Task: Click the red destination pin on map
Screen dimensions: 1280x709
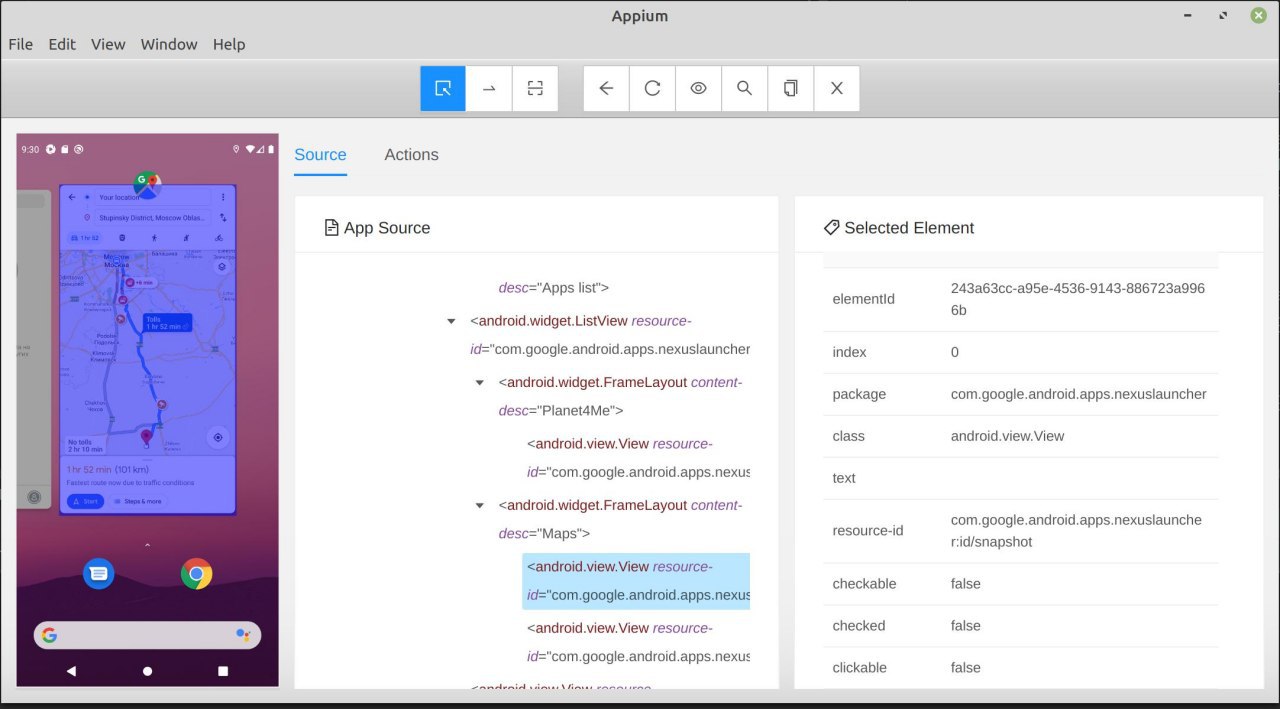Action: point(146,436)
